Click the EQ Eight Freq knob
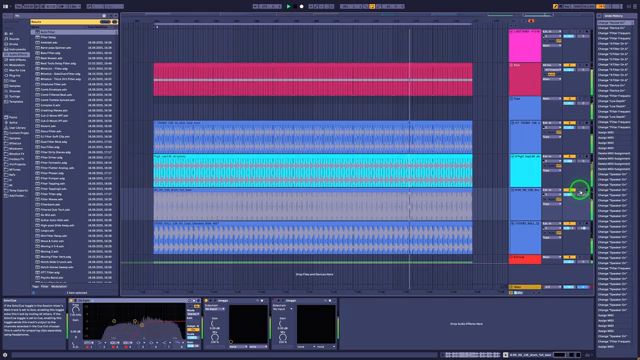The width and height of the screenshot is (640, 360). (x=76, y=309)
